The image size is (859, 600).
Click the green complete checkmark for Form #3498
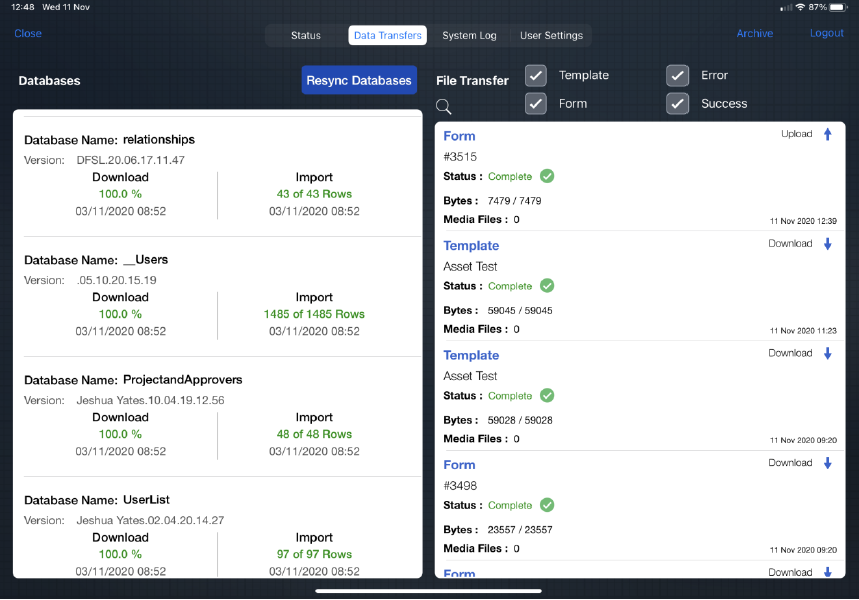tap(547, 505)
